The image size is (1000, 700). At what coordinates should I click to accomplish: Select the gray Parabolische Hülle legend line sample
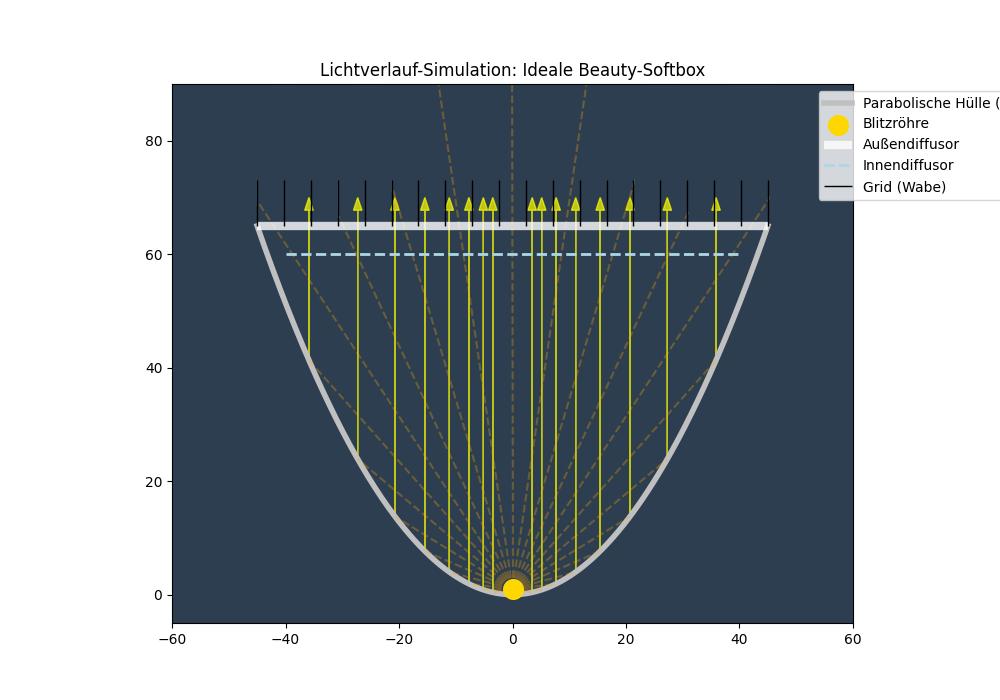pos(838,103)
